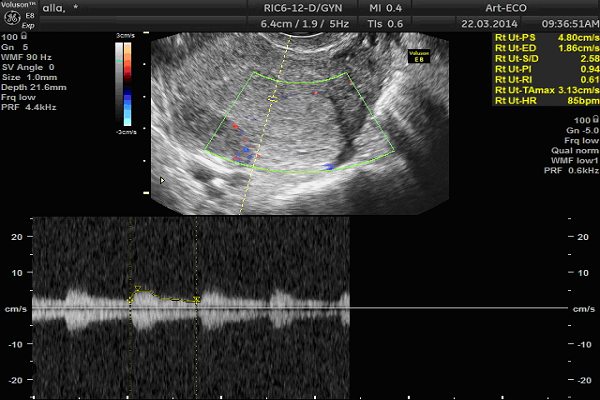Click the time 09:36:51AM
600x400 pixels.
571,24
